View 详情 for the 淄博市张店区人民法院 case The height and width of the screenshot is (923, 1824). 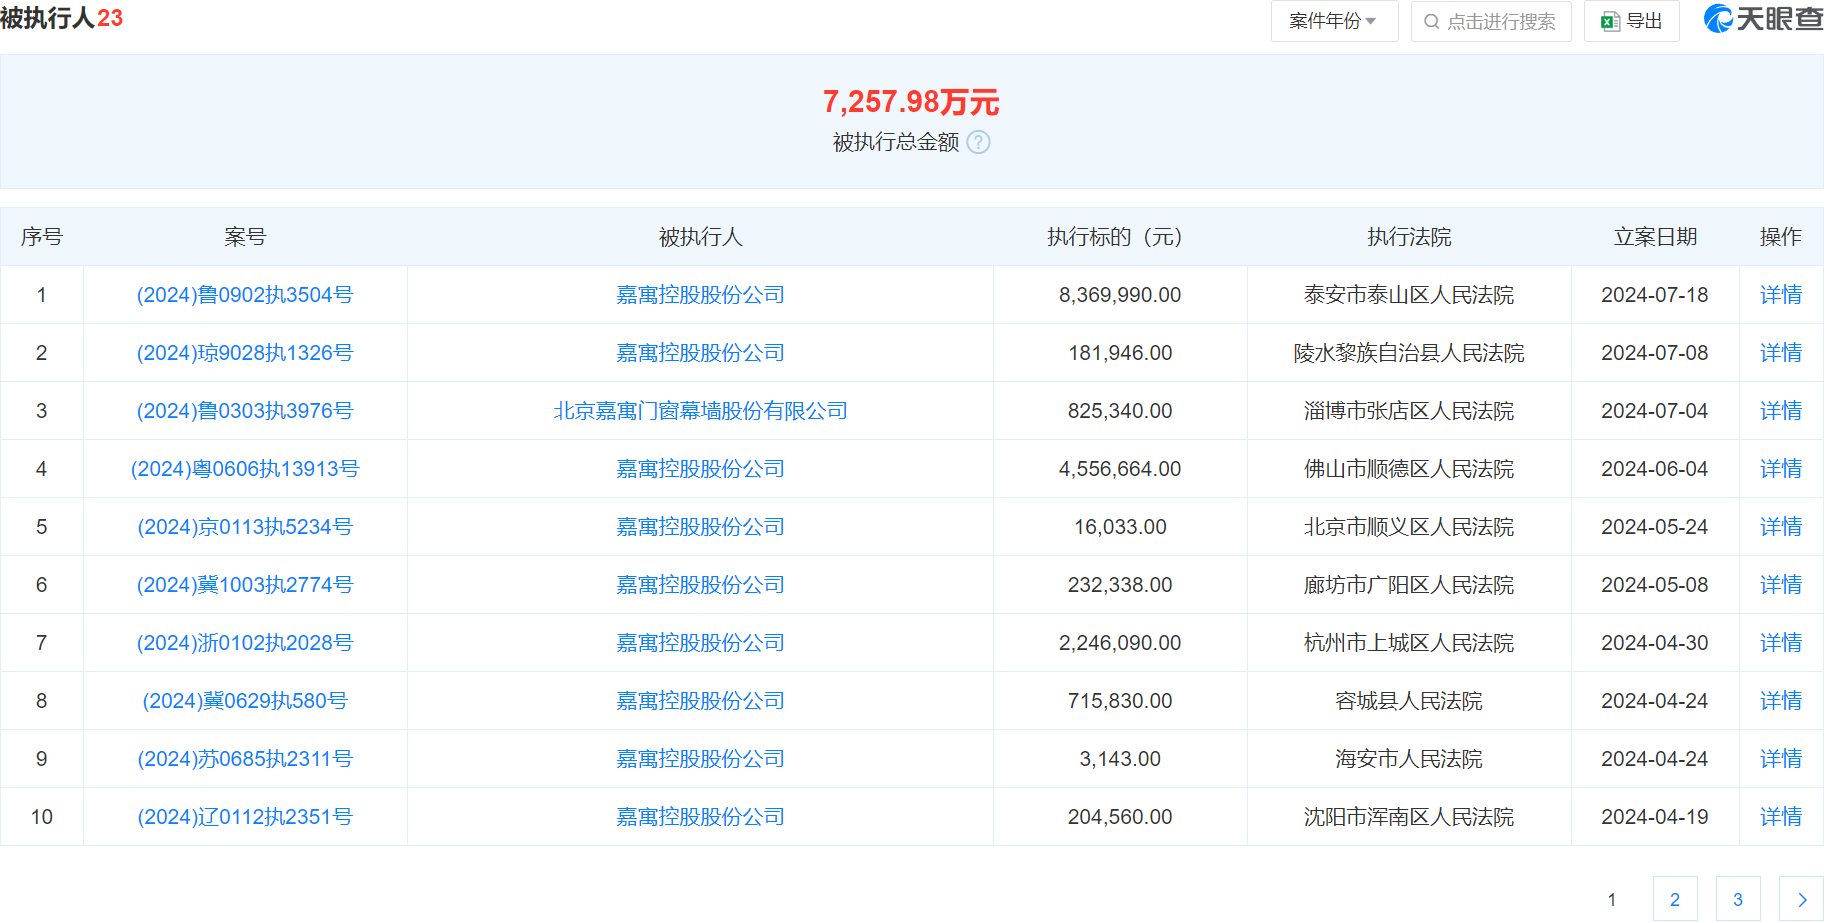click(x=1781, y=411)
